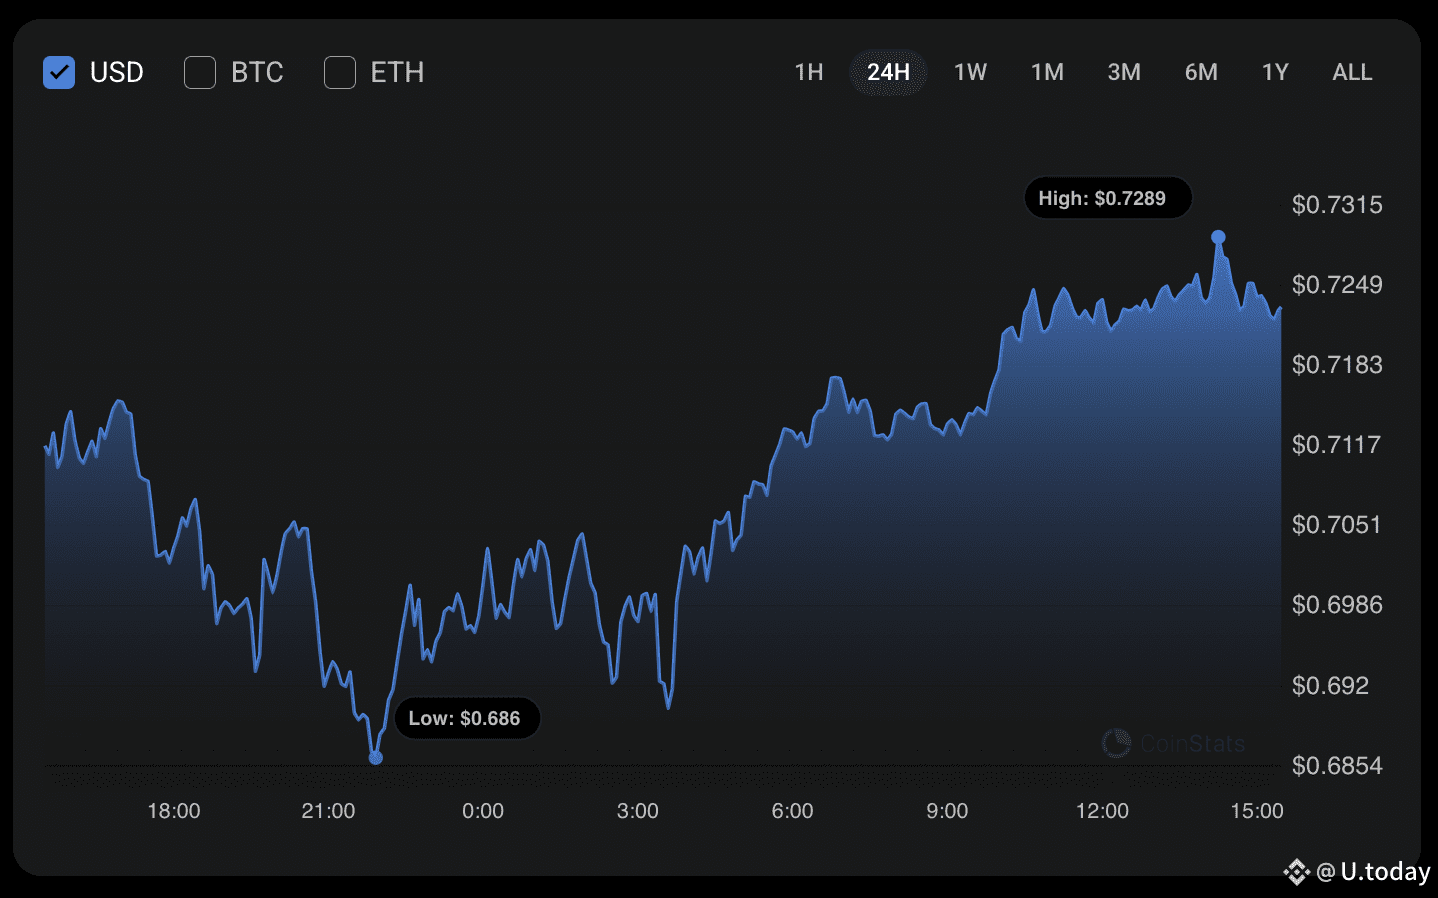This screenshot has height=898, width=1438.
Task: Click the 0:00 time axis label
Action: [483, 811]
